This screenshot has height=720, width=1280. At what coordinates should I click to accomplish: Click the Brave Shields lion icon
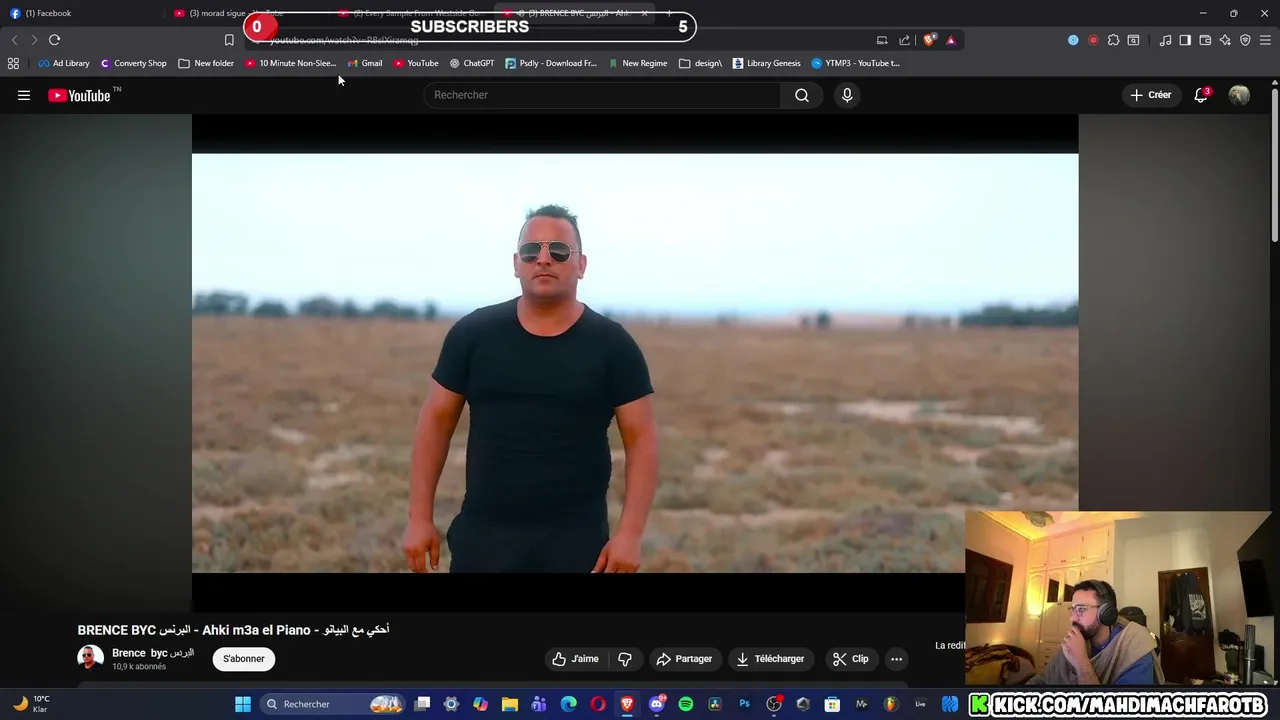tap(930, 40)
